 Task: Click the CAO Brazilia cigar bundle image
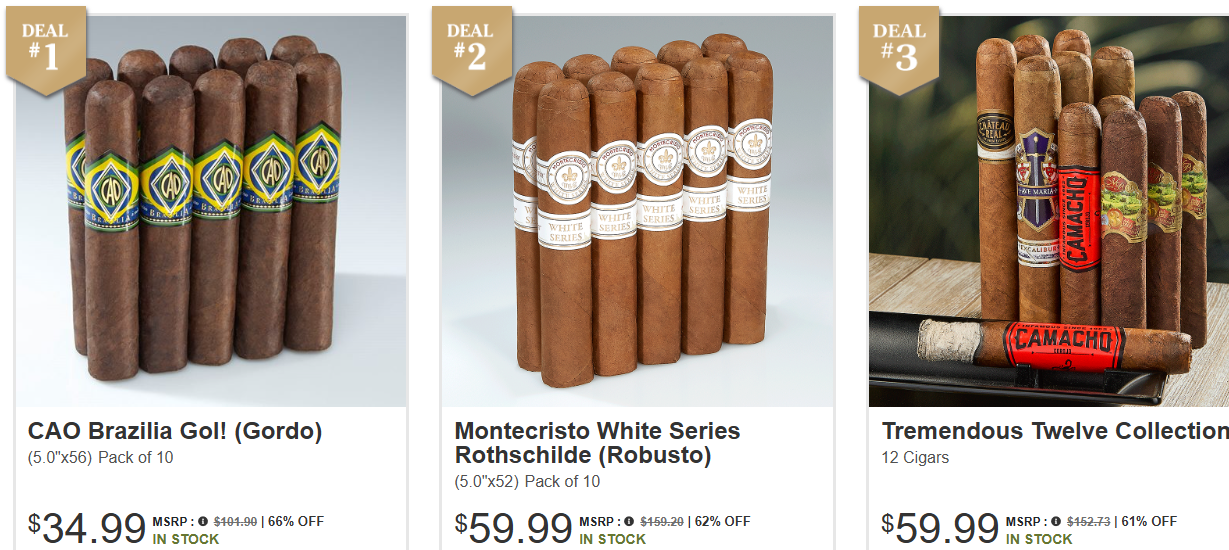211,211
